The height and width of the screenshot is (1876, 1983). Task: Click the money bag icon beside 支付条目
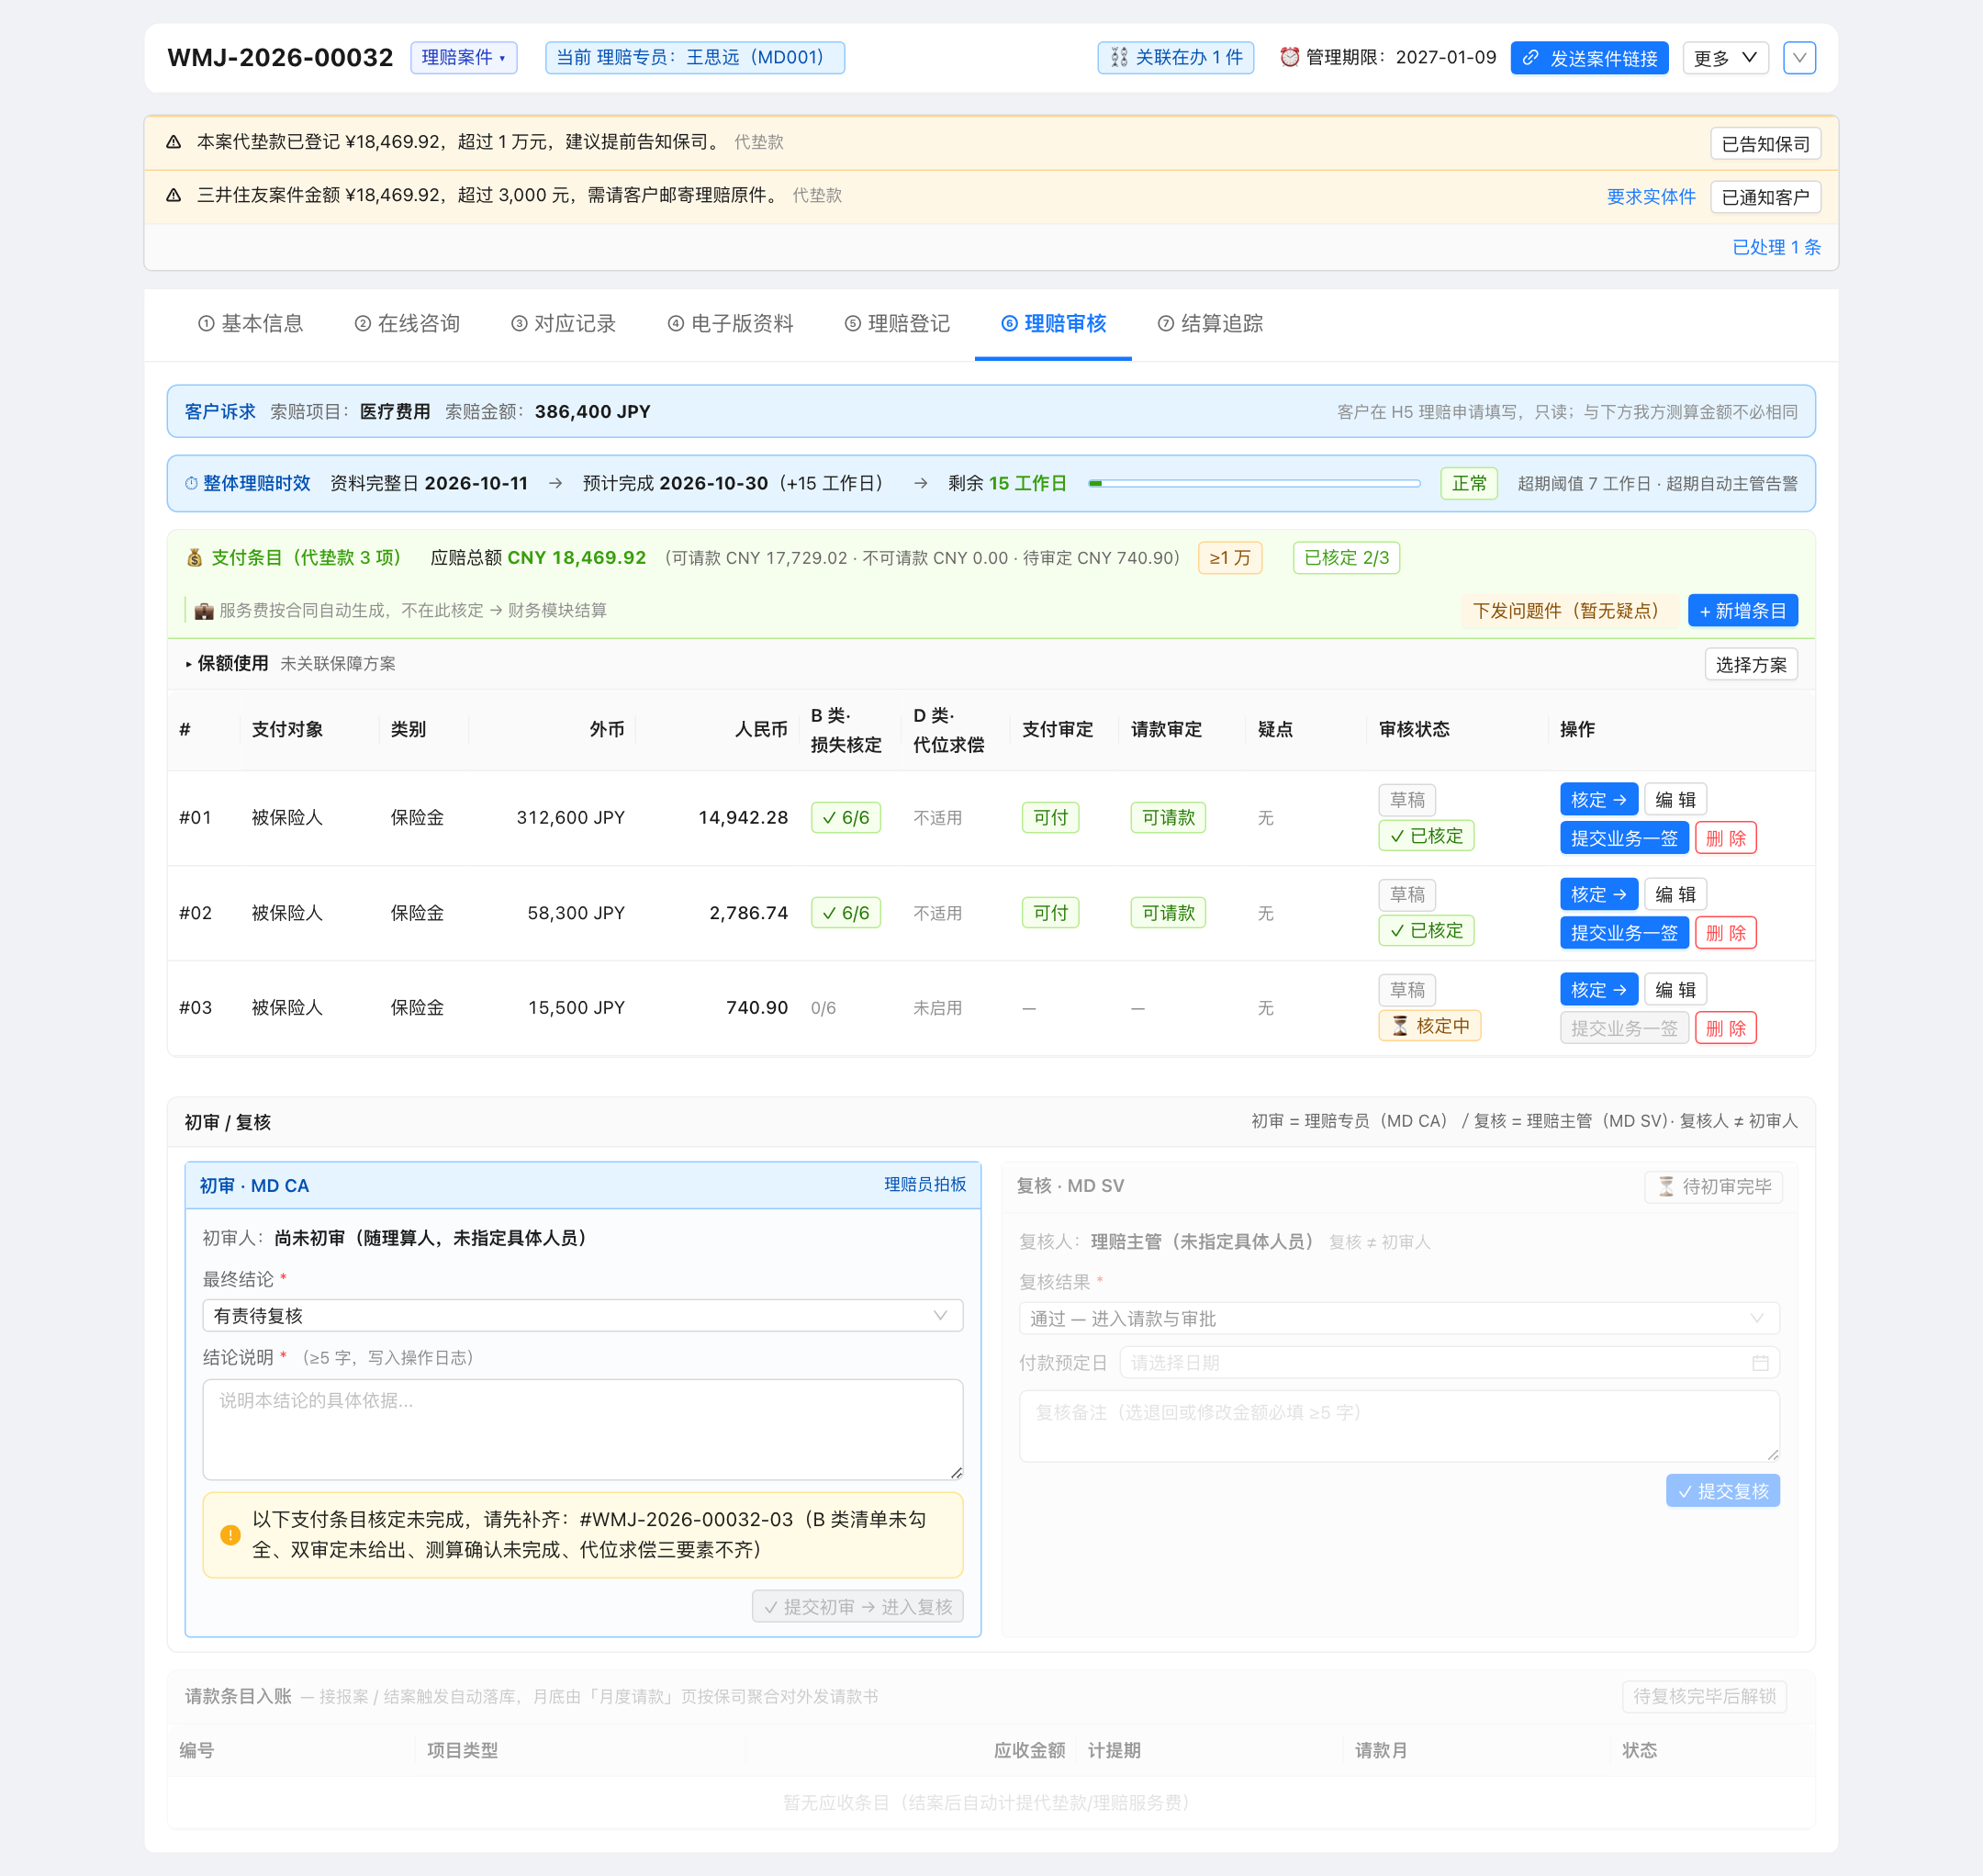point(195,558)
